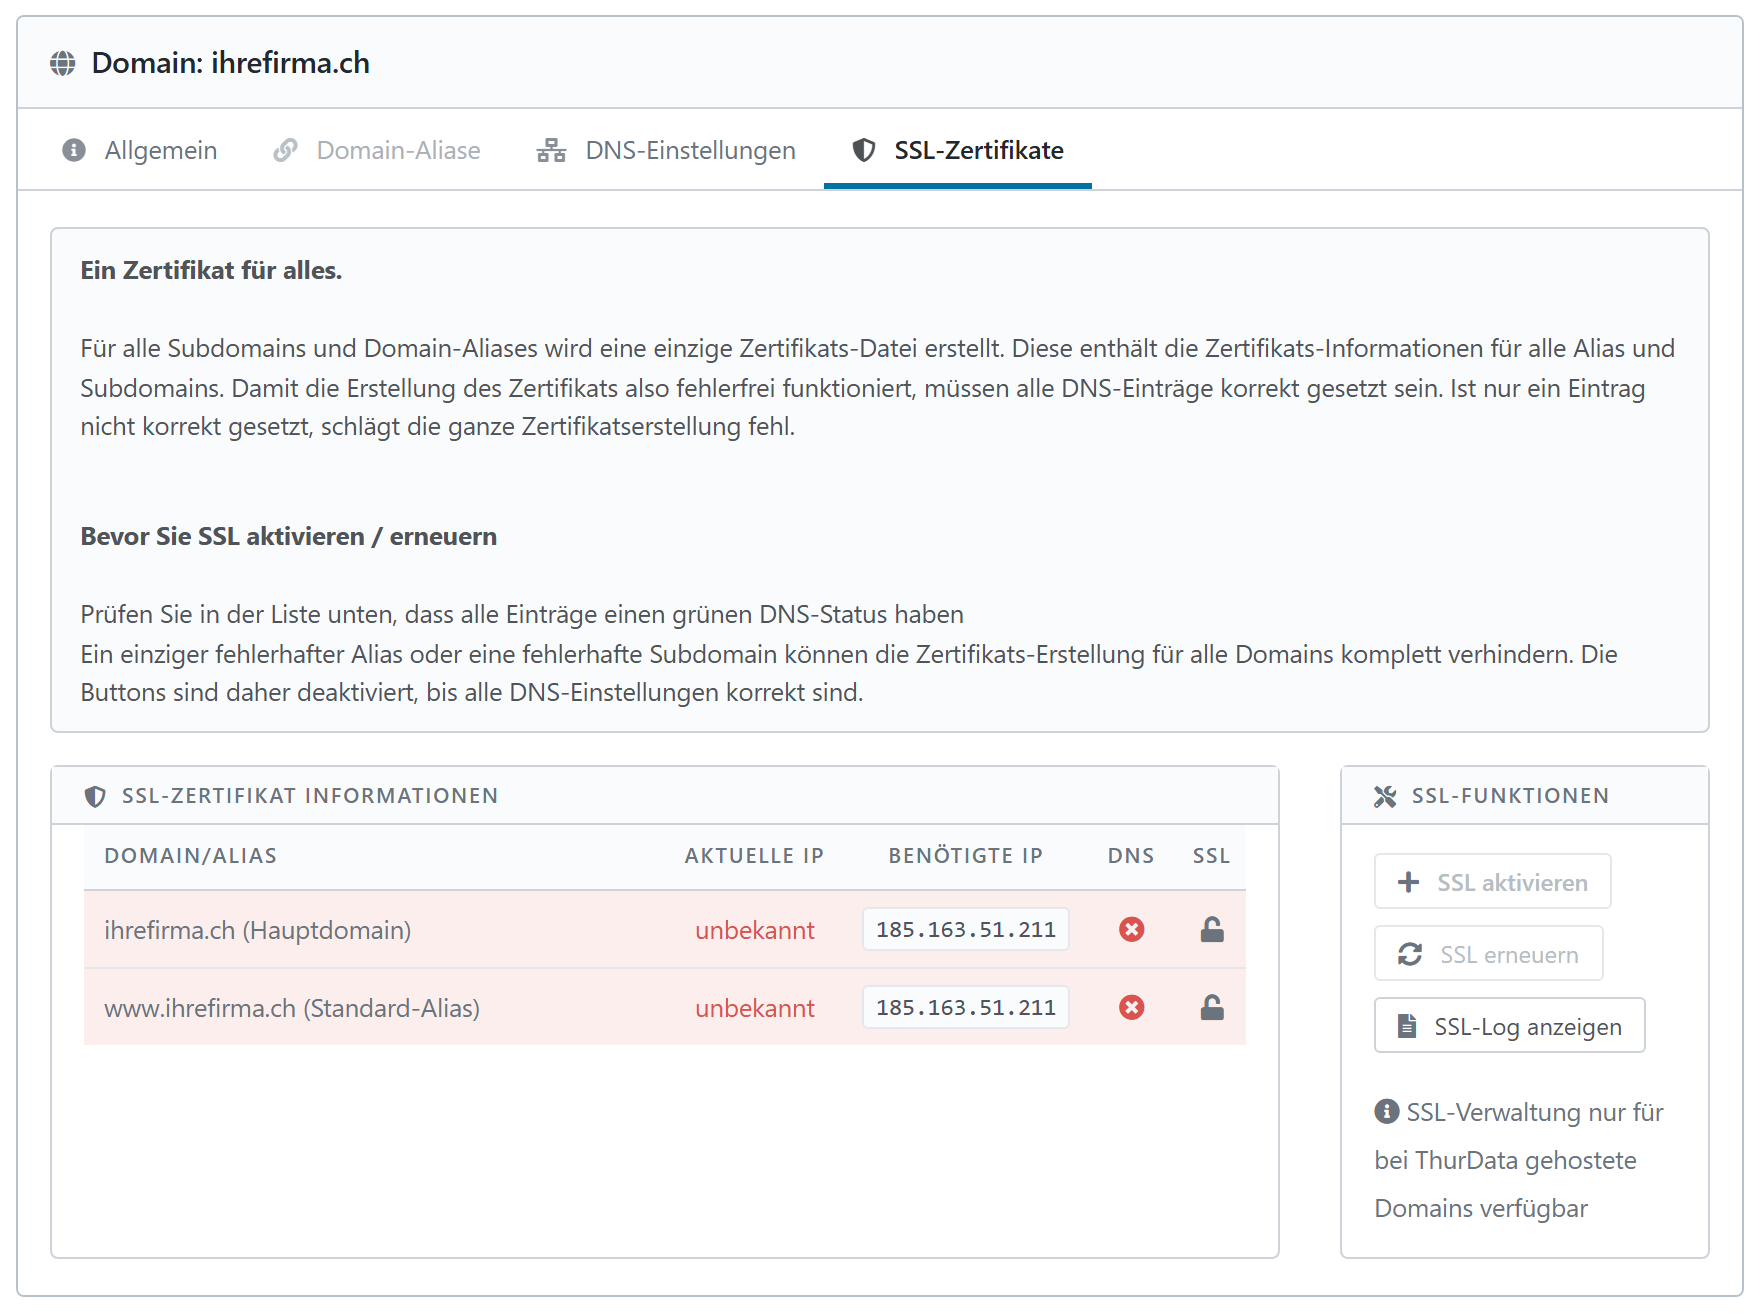
Task: Click the required IP field for ihrefirma.ch Hauptdomain
Action: 966,929
